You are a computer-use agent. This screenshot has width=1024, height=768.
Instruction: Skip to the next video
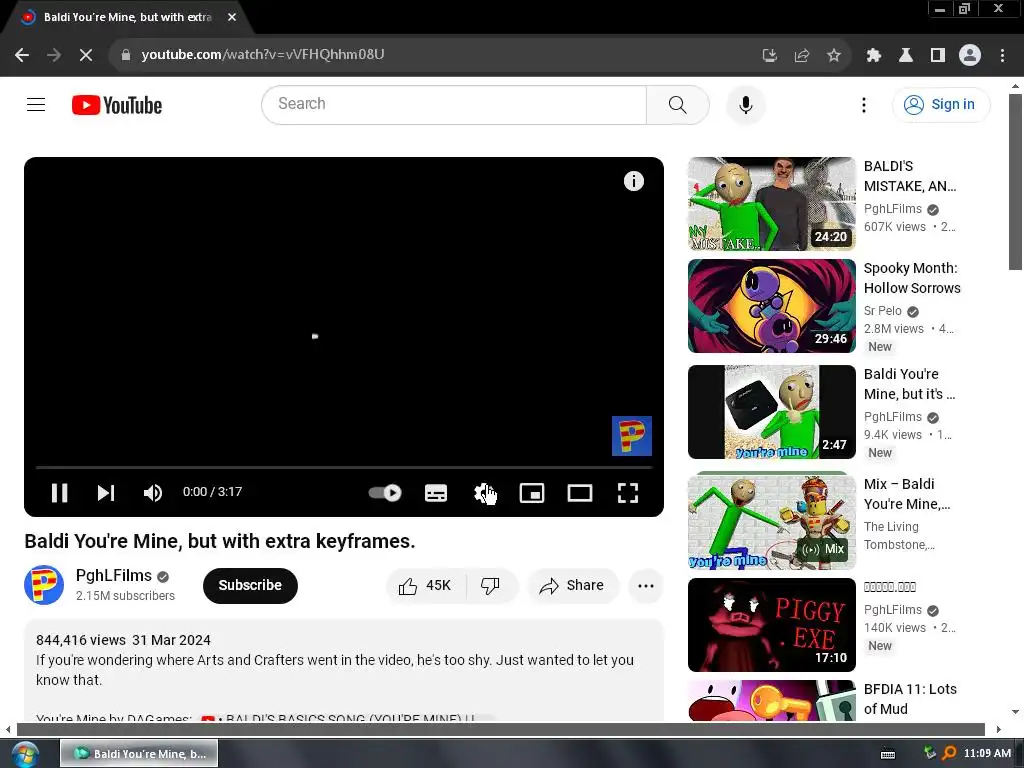tap(106, 492)
